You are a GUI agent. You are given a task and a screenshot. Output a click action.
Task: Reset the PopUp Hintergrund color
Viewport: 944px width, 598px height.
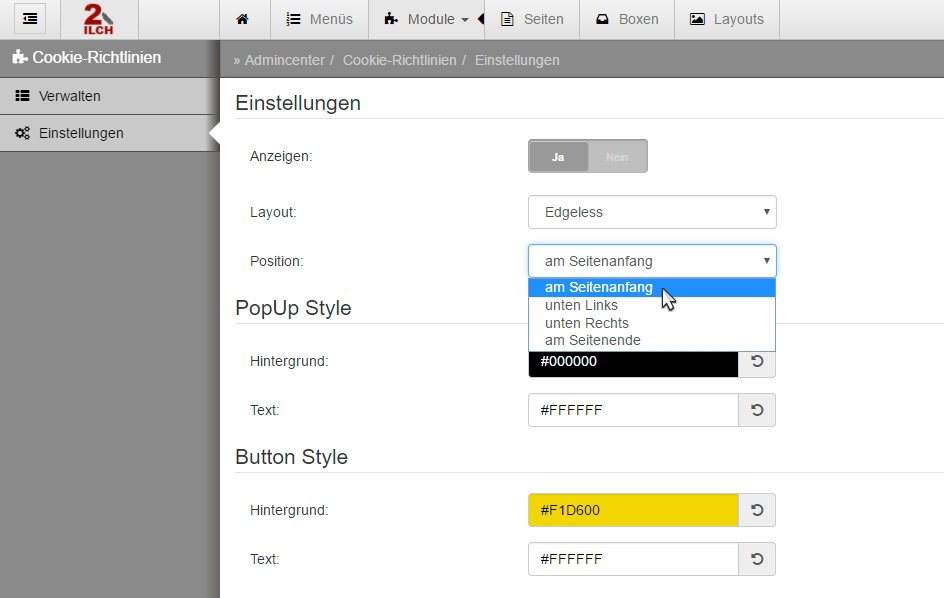(x=757, y=363)
